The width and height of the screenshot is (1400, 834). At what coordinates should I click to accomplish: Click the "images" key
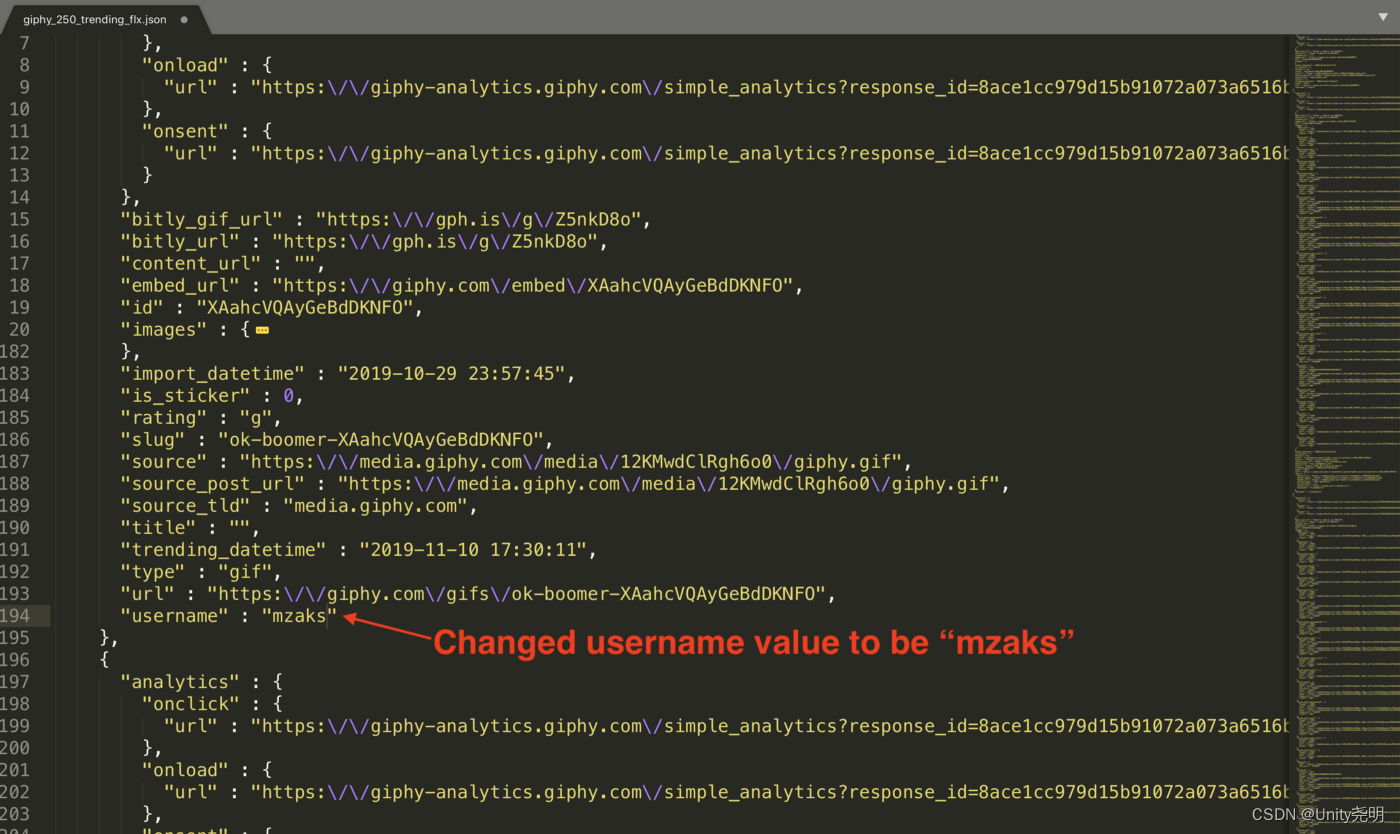pos(164,329)
